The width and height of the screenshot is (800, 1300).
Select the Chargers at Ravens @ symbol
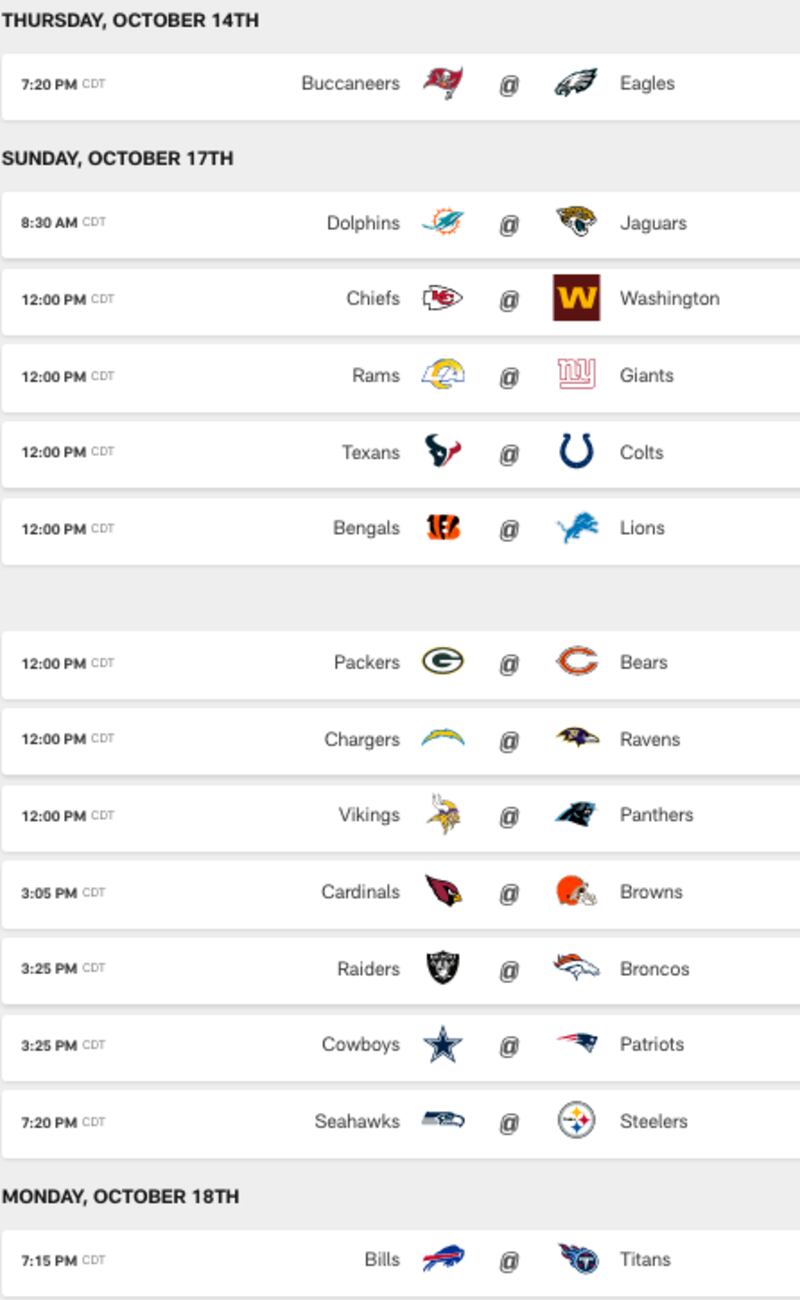tap(509, 740)
